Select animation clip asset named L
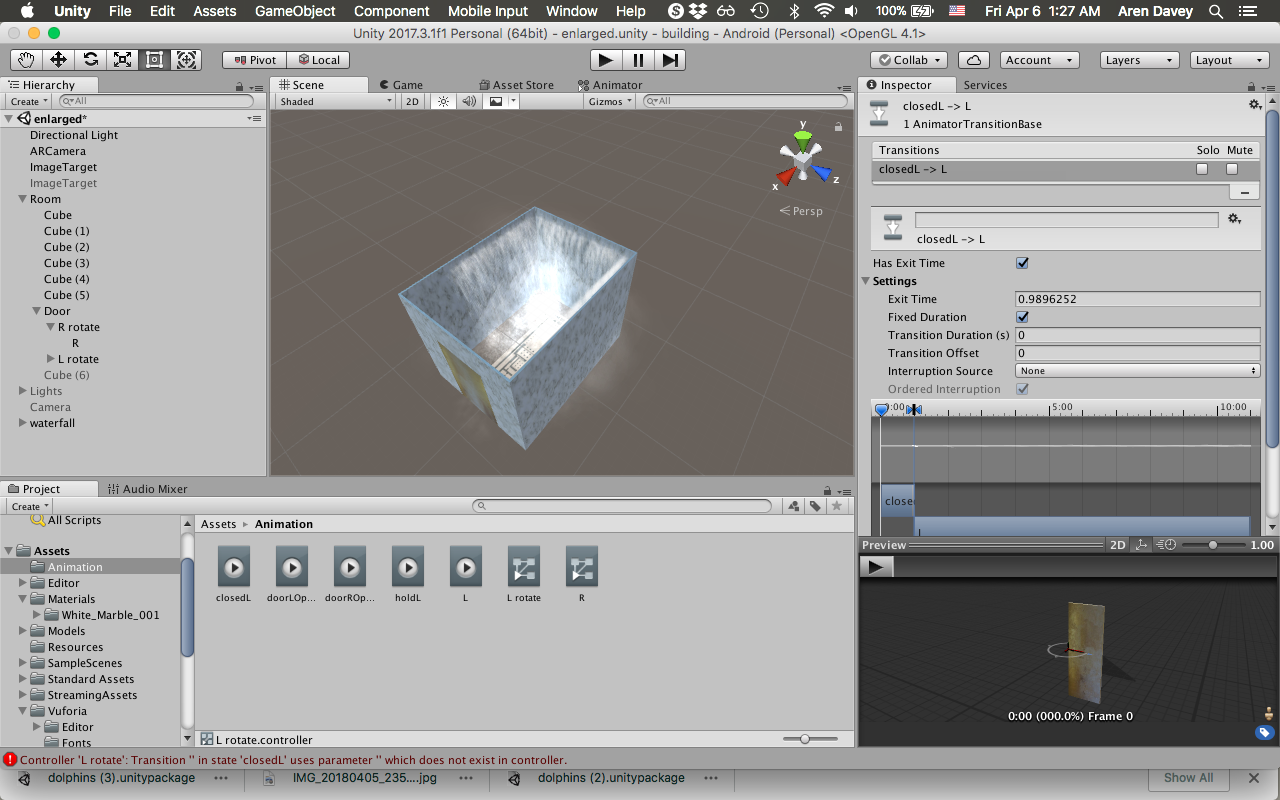The width and height of the screenshot is (1280, 800). [466, 568]
